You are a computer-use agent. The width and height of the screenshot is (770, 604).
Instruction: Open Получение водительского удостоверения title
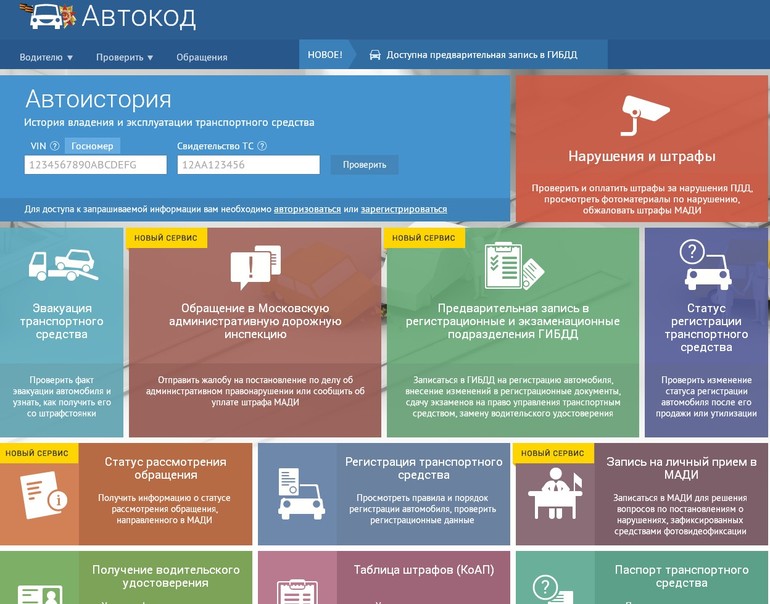(165, 577)
